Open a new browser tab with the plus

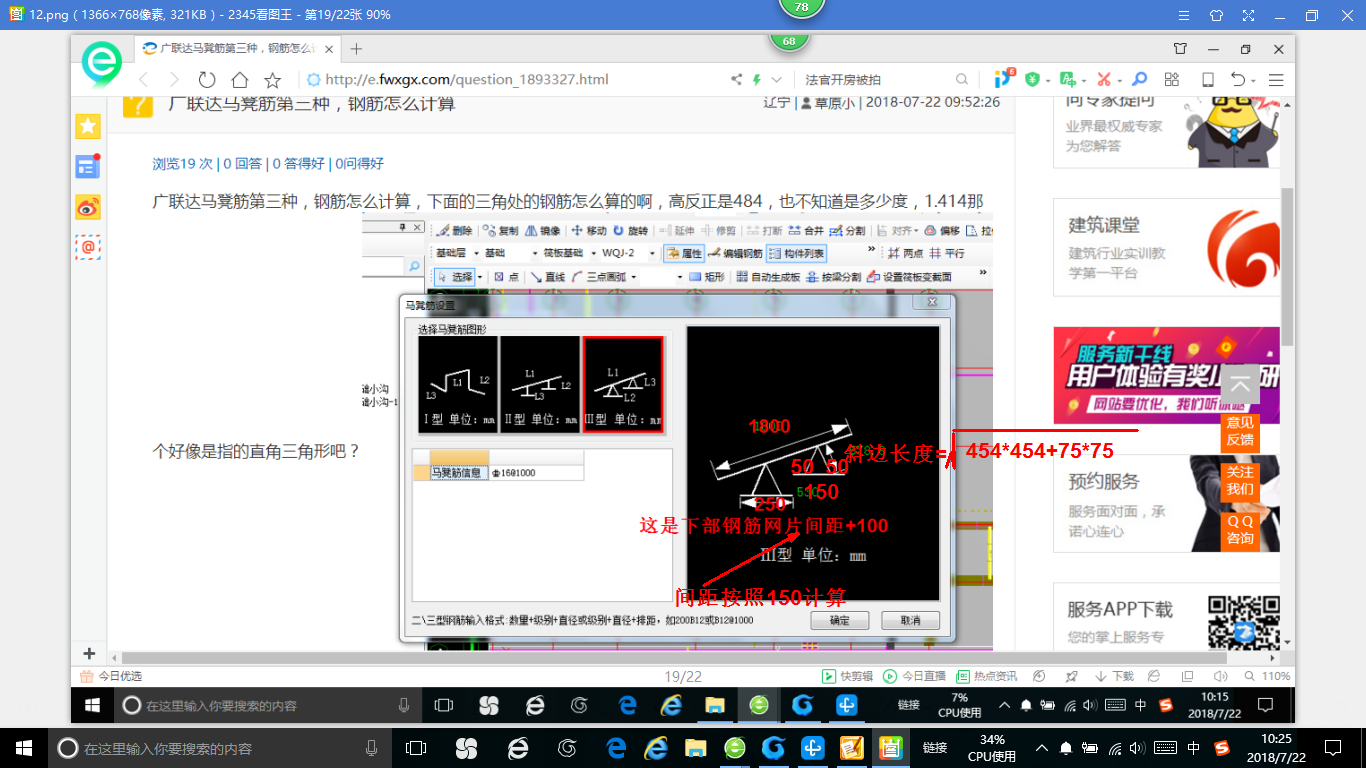pyautogui.click(x=356, y=48)
